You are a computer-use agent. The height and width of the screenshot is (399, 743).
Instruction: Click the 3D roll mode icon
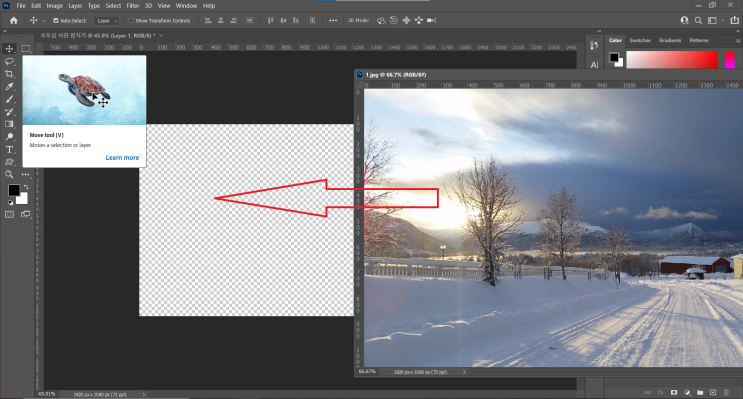(x=394, y=20)
